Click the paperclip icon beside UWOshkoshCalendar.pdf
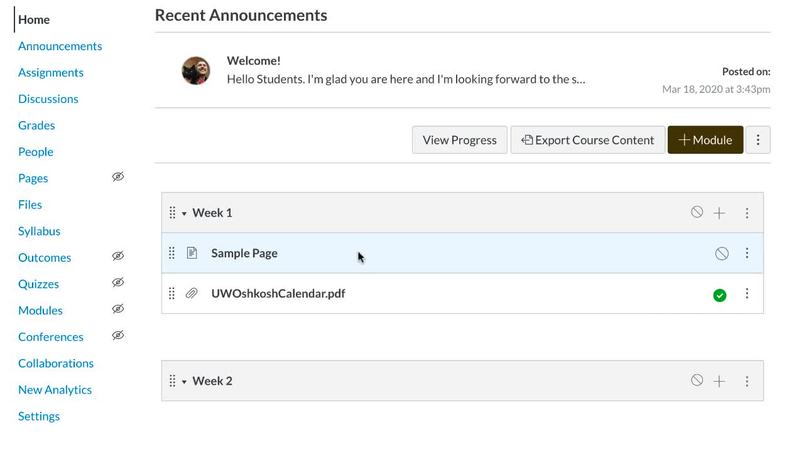This screenshot has width=804, height=452. pyautogui.click(x=192, y=294)
